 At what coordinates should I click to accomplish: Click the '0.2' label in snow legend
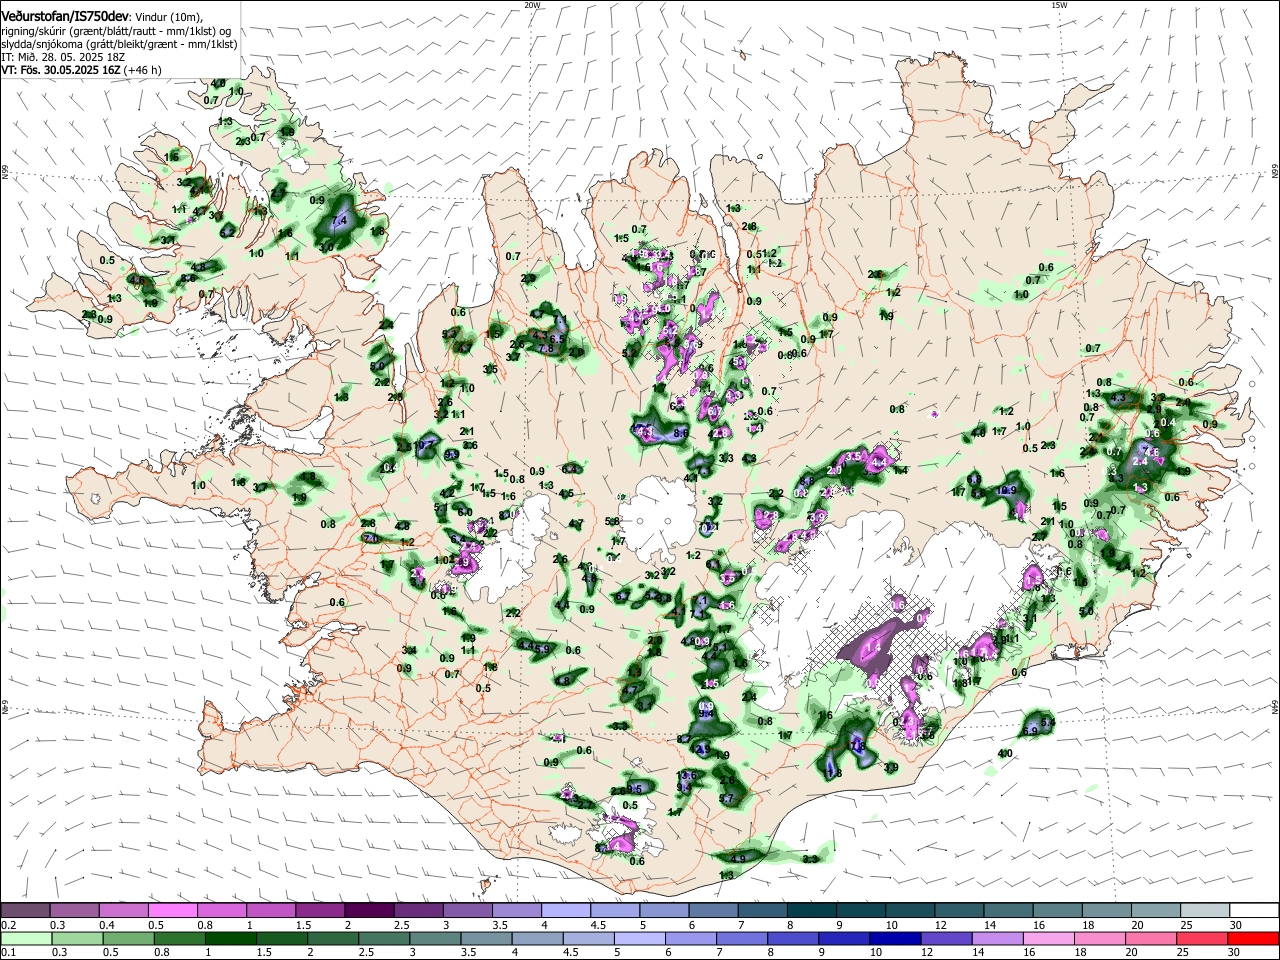(8, 925)
